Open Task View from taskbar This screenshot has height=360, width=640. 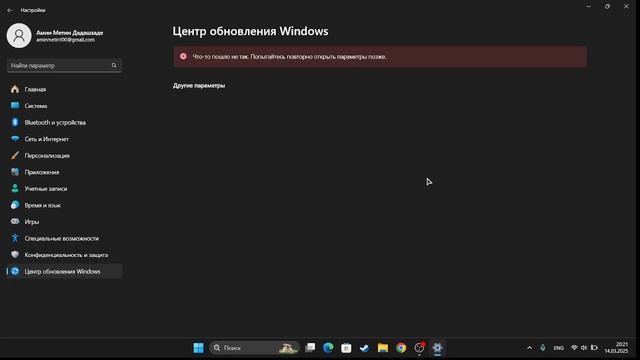(310, 348)
